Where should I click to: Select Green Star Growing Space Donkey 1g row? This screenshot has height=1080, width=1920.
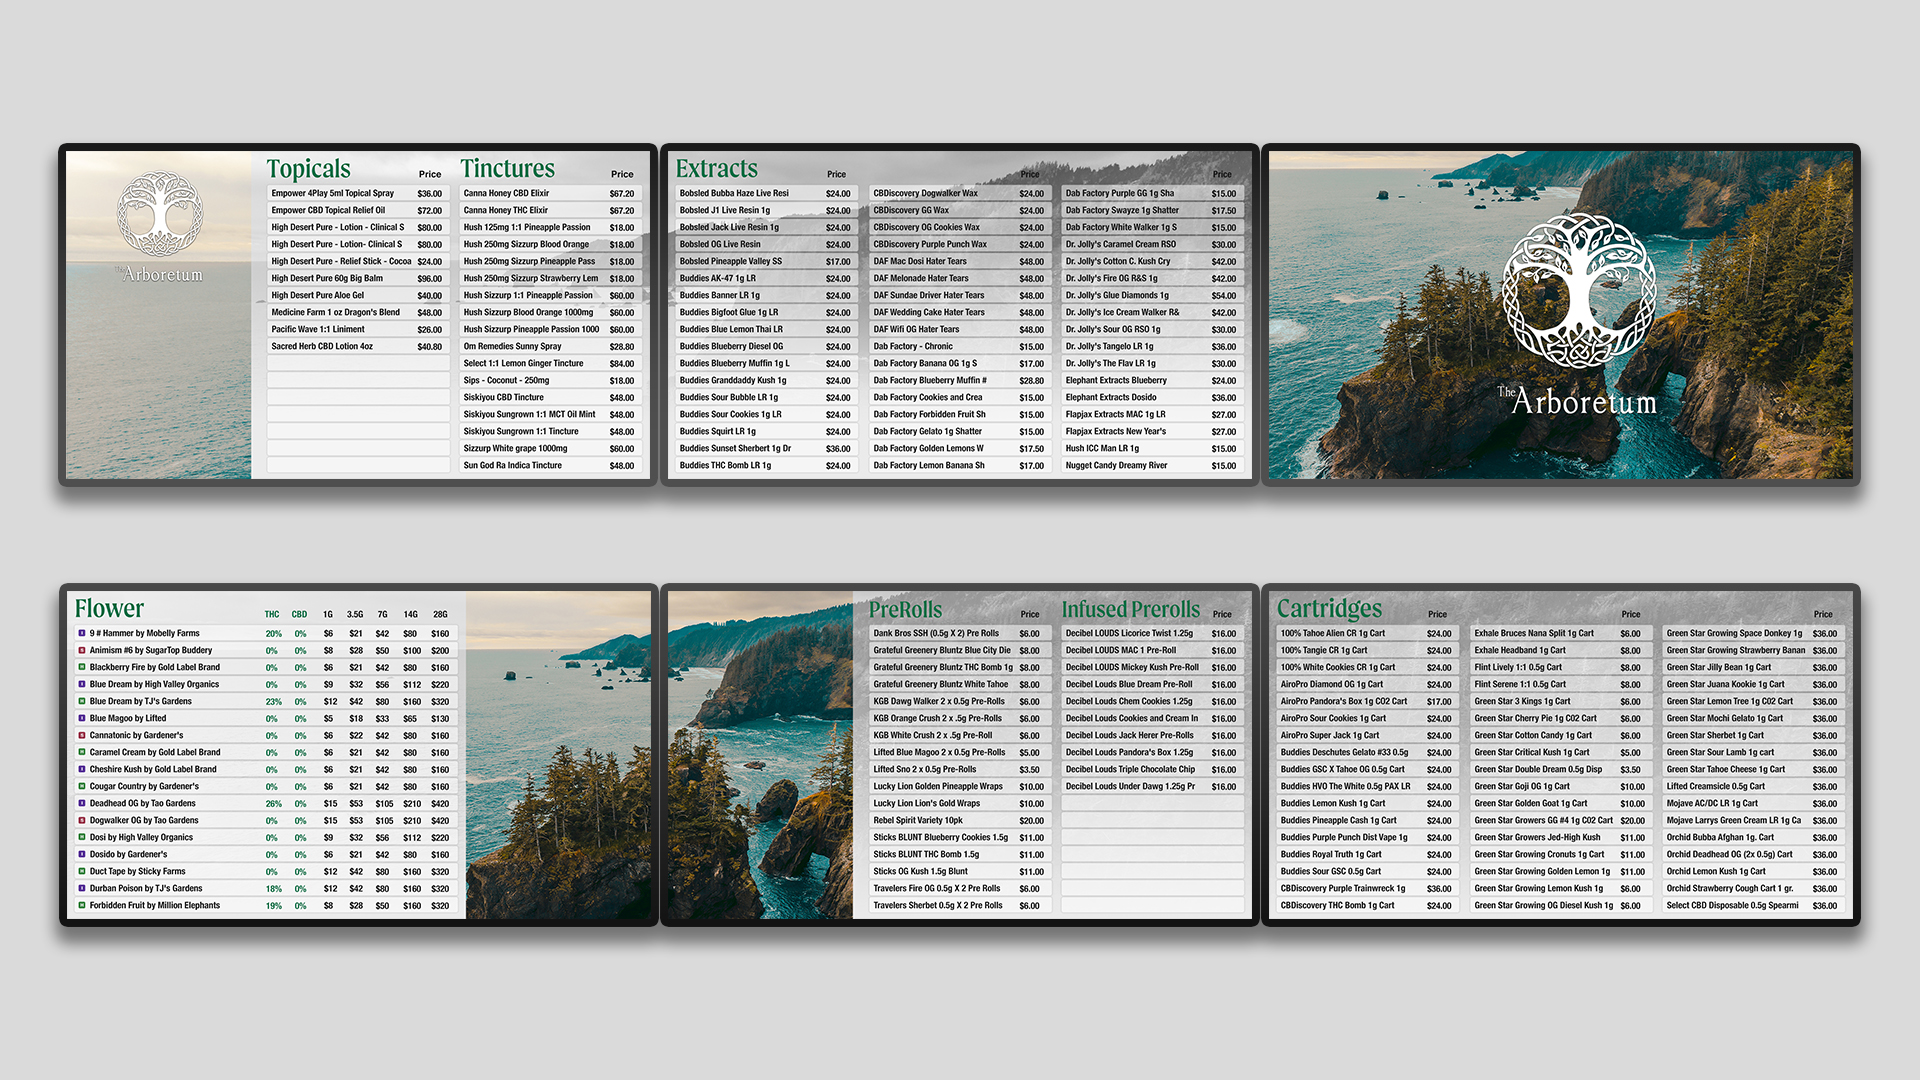[x=1754, y=633]
